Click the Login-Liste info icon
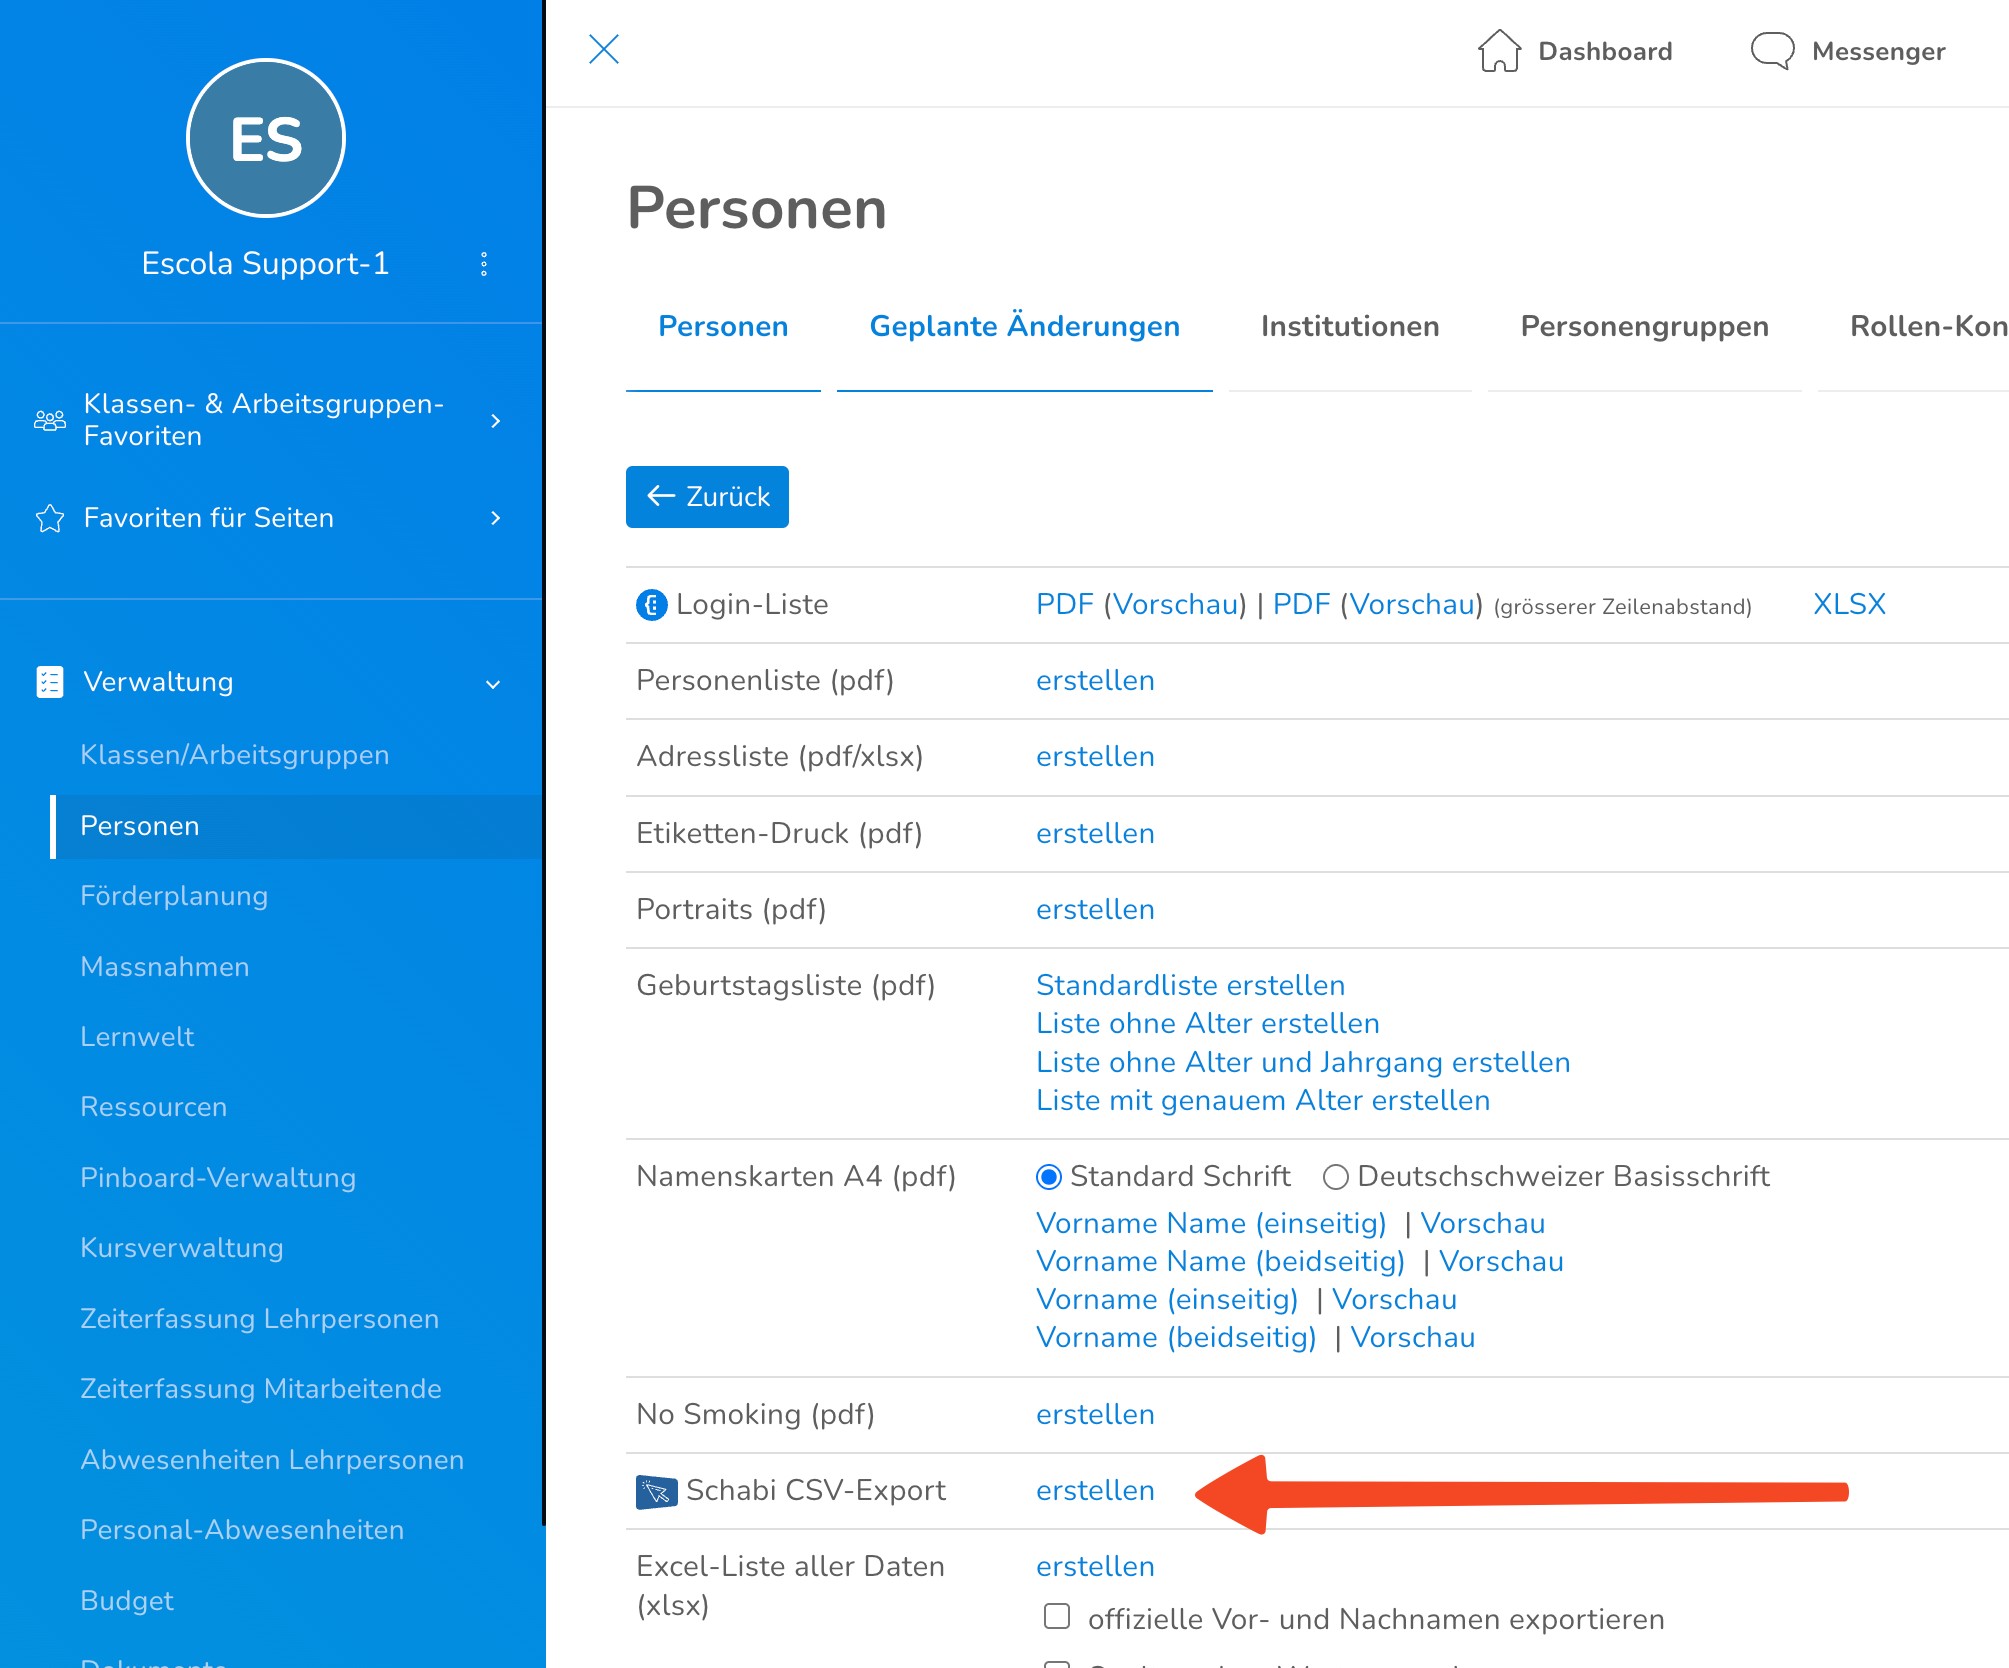 point(651,605)
